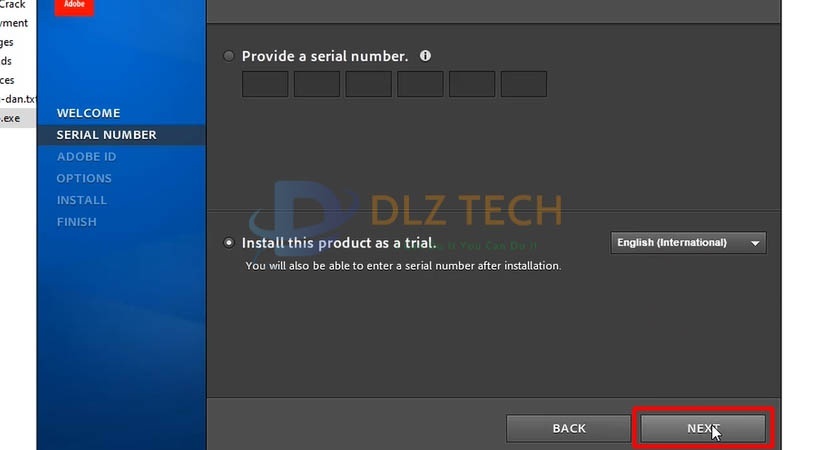This screenshot has width=820, height=450.
Task: Click the ADOBE ID step in sidebar
Action: click(86, 157)
